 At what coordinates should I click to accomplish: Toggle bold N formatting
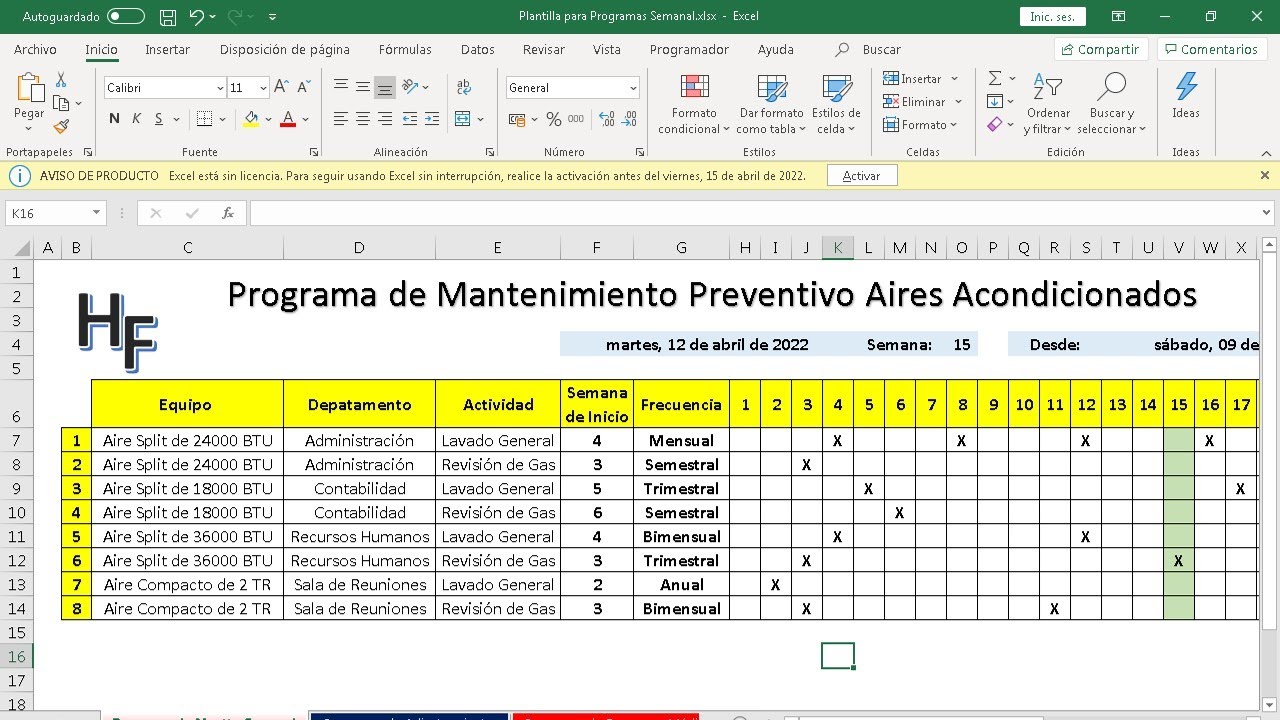point(114,119)
